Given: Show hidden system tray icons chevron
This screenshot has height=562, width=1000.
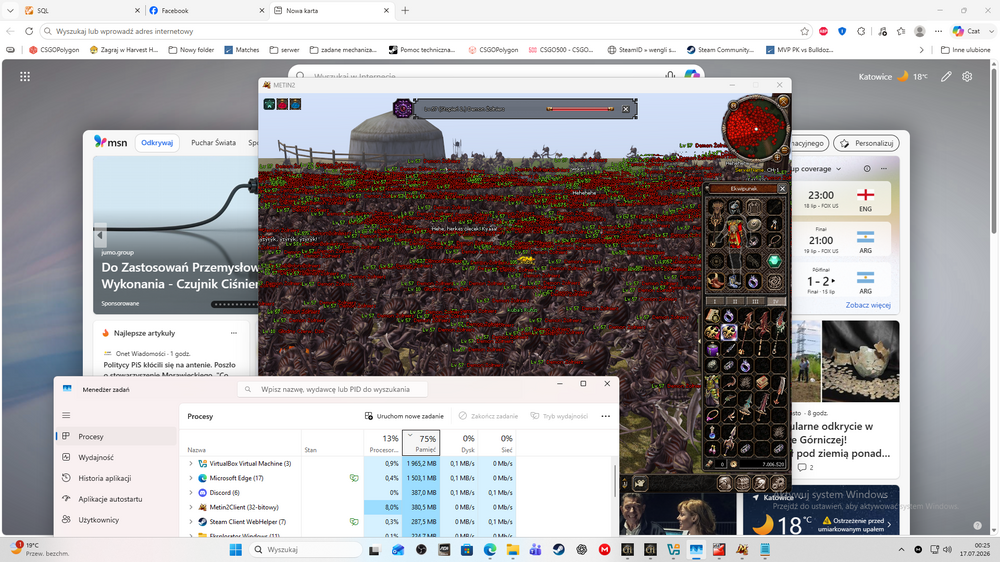Looking at the screenshot, I should tap(901, 550).
